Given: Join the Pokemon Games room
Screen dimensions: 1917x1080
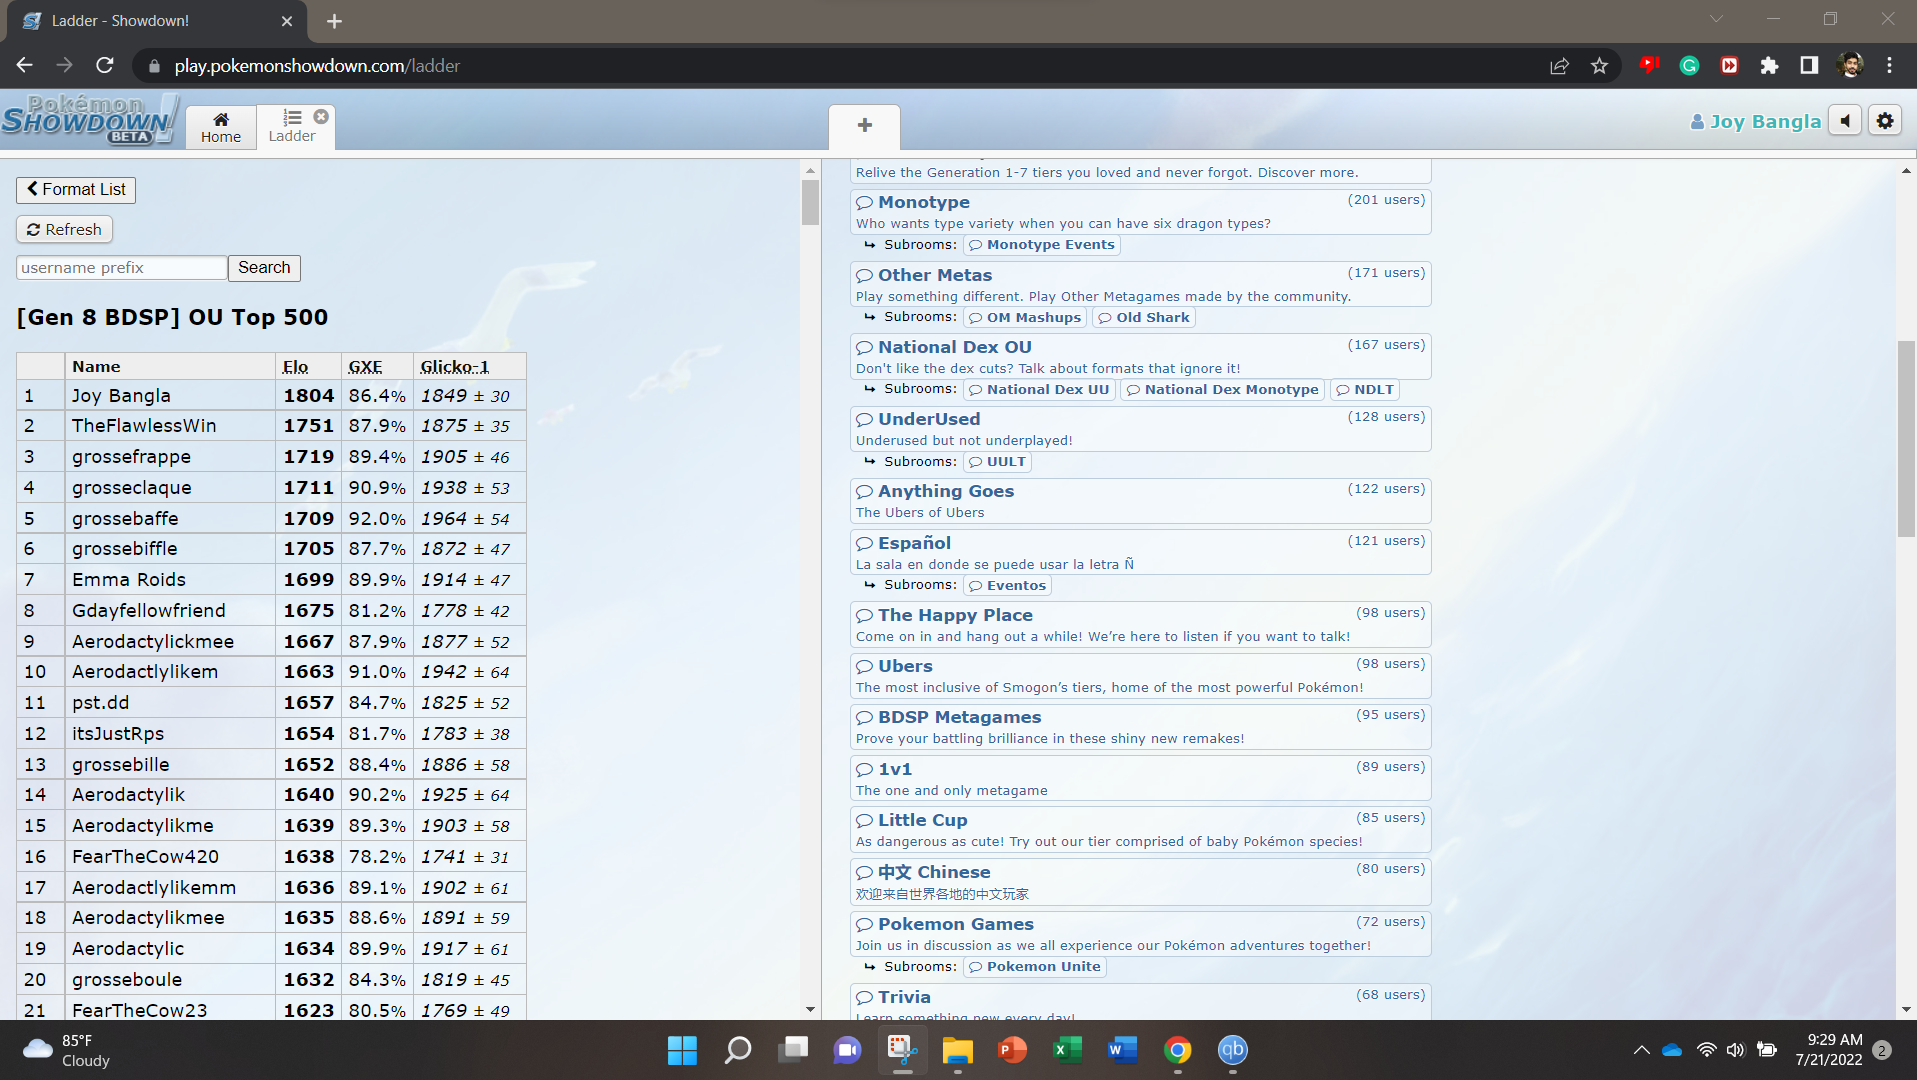Looking at the screenshot, I should point(1141,934).
